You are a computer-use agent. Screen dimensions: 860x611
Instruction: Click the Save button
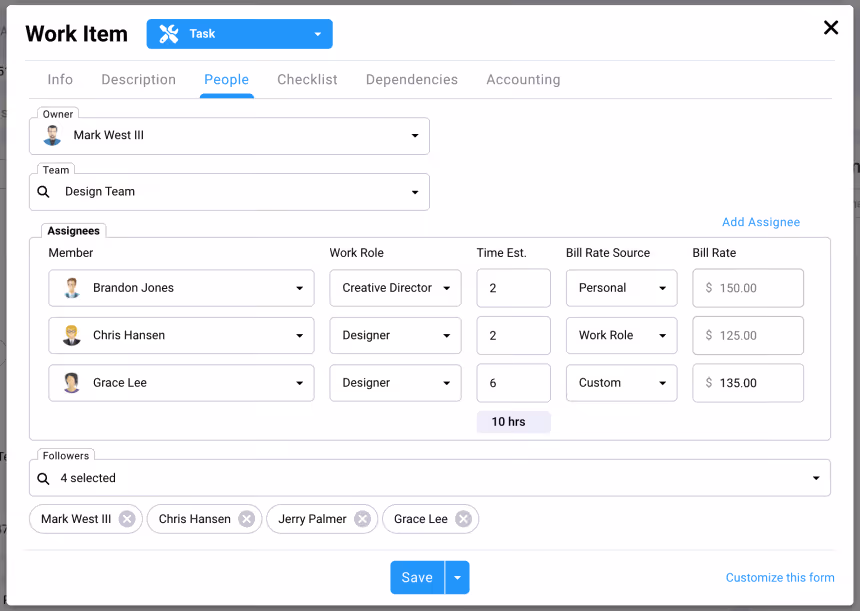click(x=417, y=578)
